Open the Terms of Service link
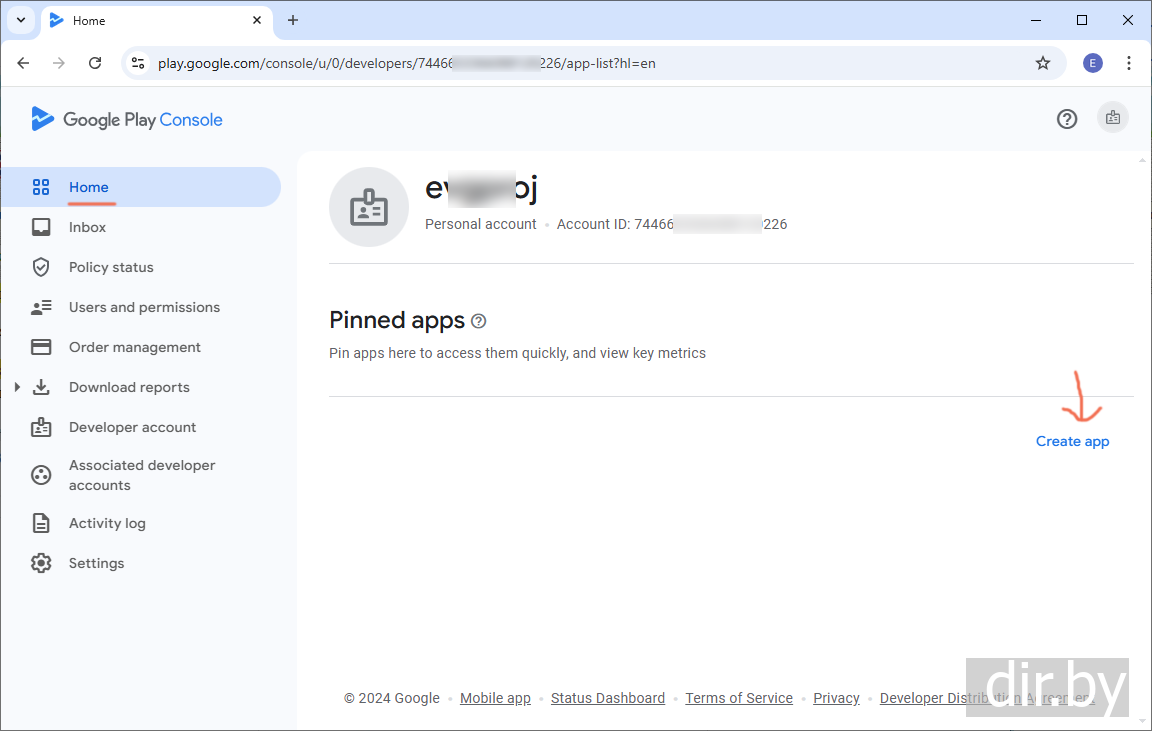Viewport: 1152px width, 731px height. click(x=739, y=698)
